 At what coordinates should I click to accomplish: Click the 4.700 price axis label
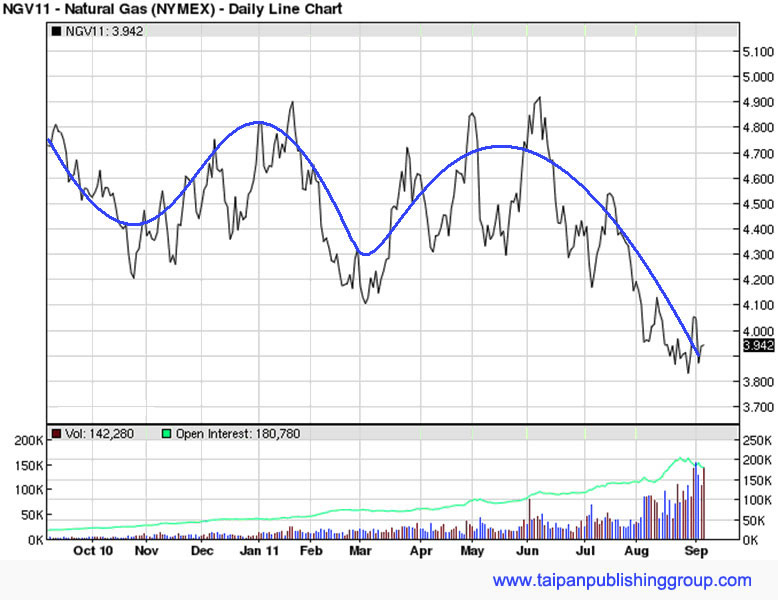(758, 153)
